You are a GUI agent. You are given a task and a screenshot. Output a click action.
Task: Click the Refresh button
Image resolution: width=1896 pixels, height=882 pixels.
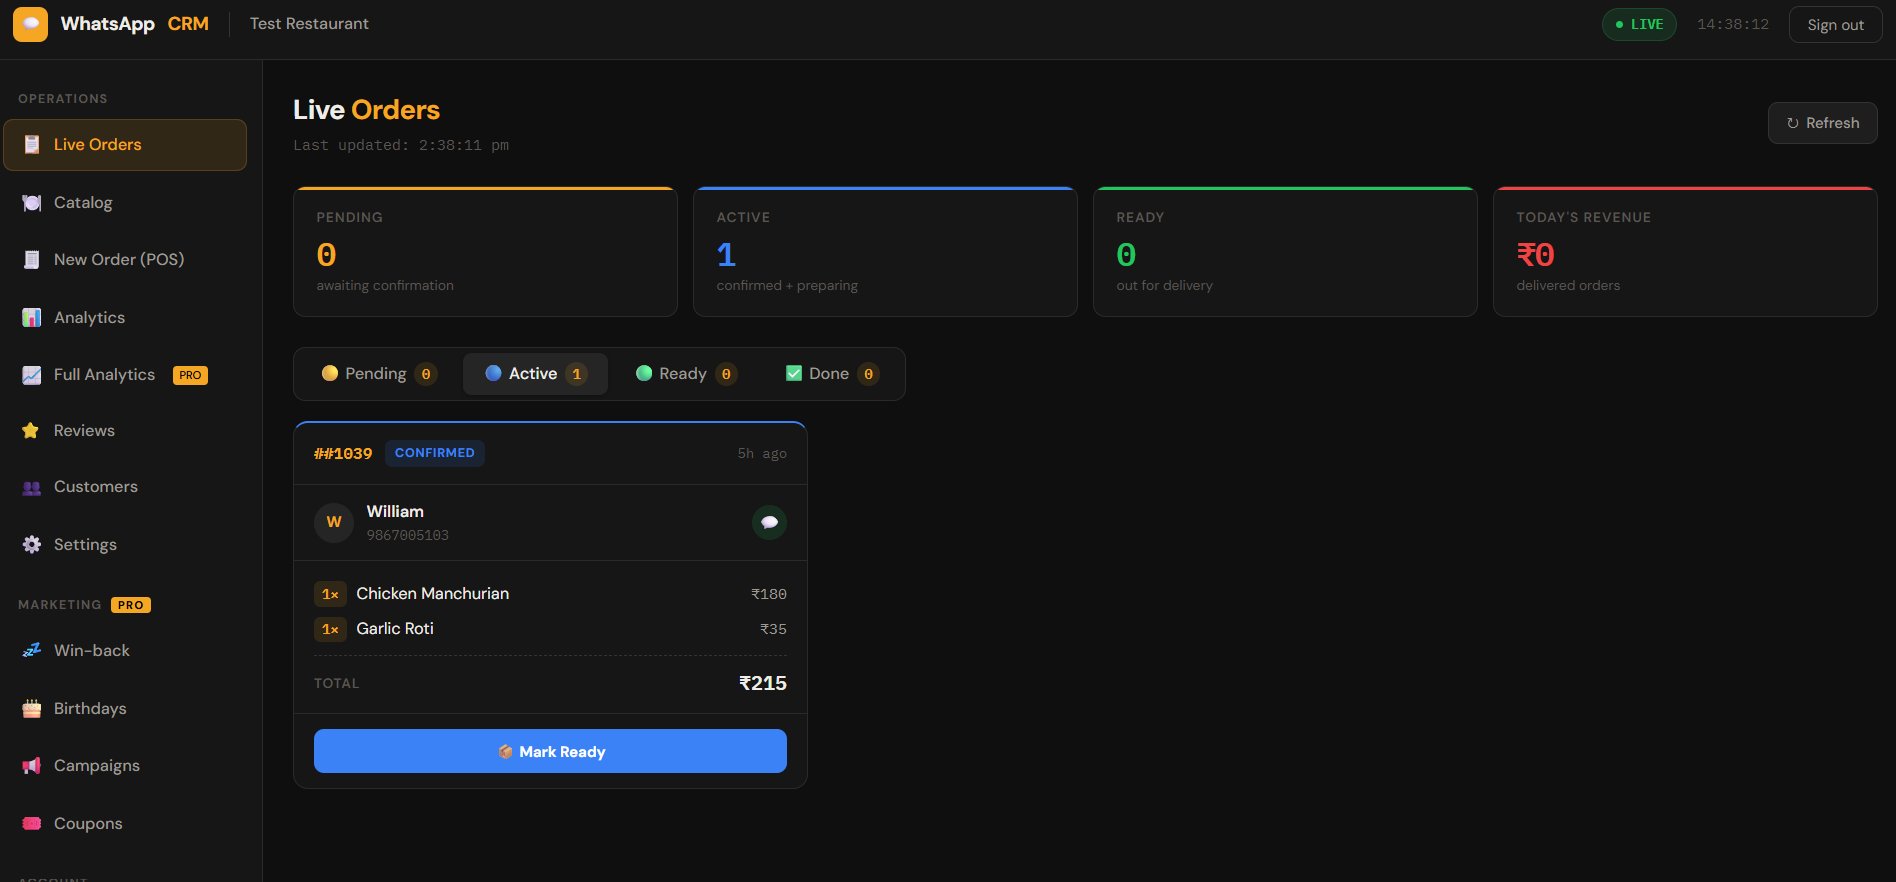tap(1822, 123)
